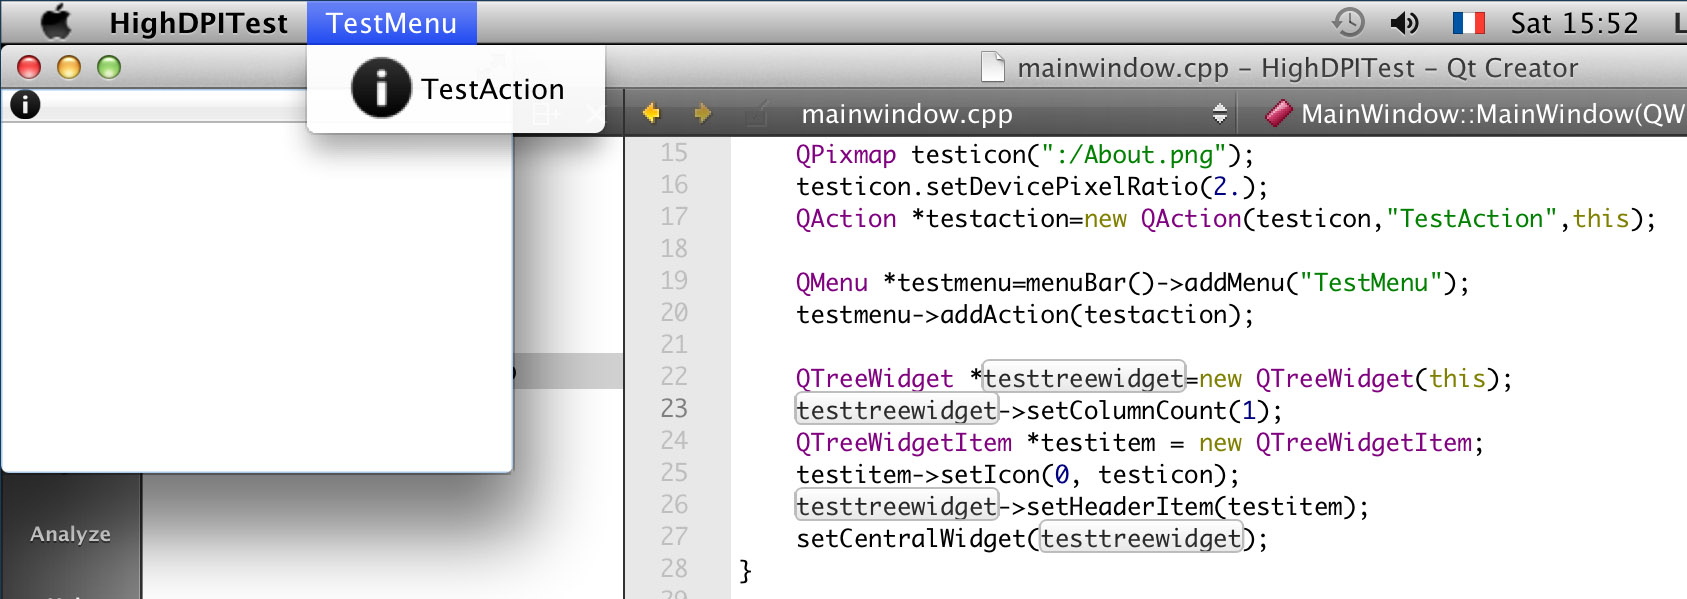Go back with the yellow left arrow
1687x599 pixels.
(651, 114)
